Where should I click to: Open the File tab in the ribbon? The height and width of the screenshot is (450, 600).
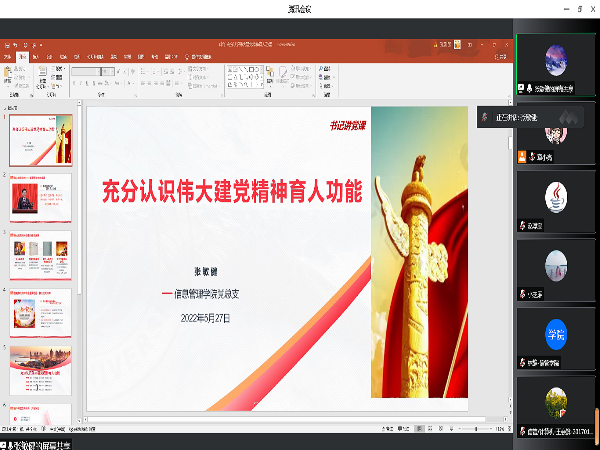click(7, 57)
